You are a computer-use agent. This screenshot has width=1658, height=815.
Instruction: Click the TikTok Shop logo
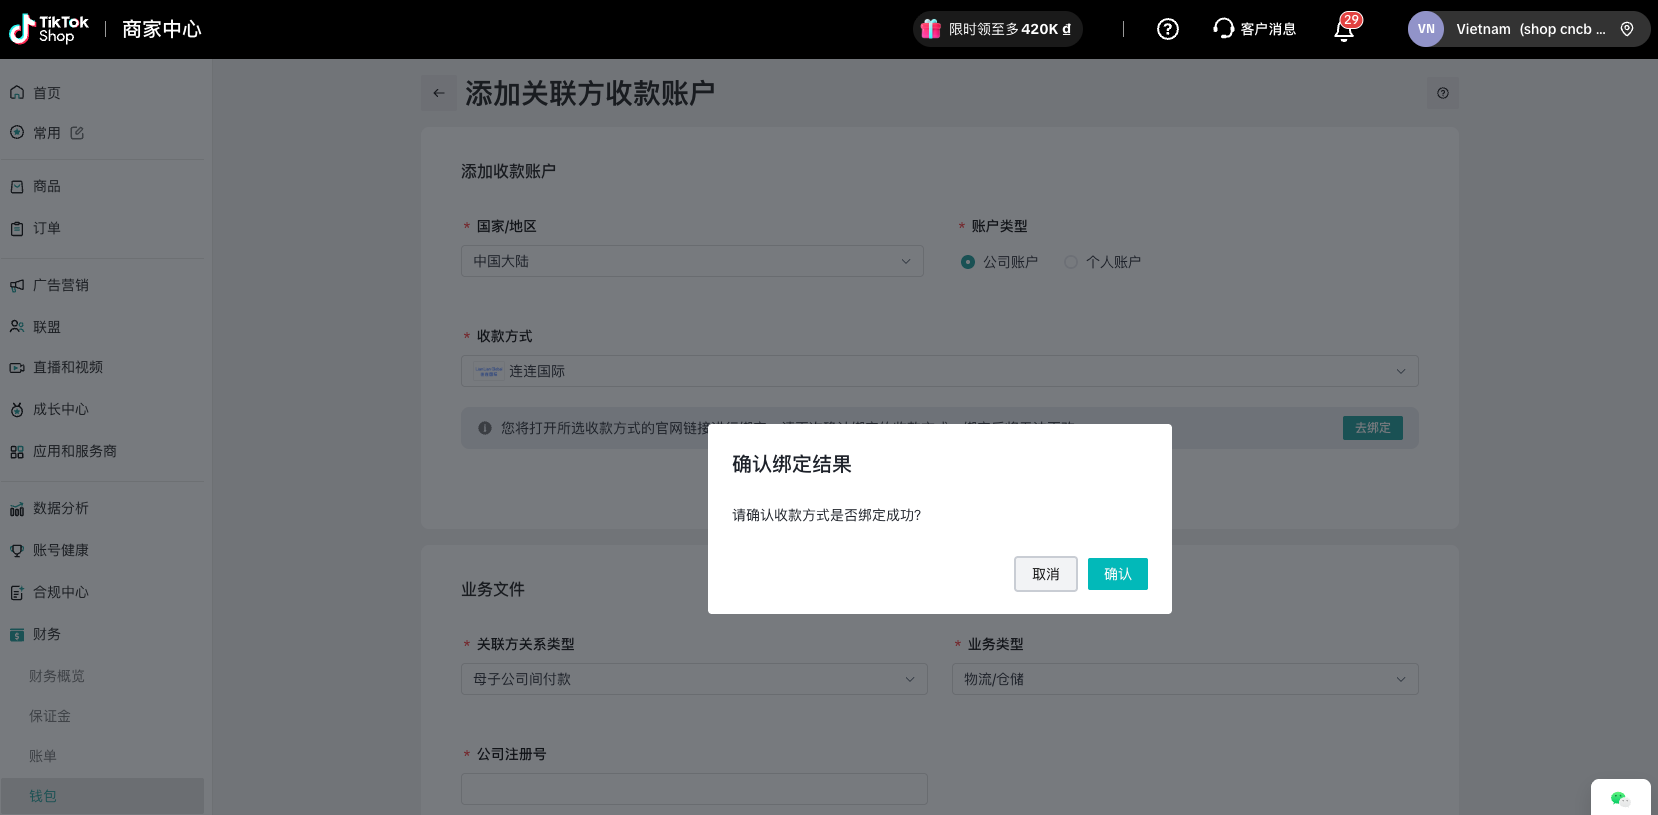pos(49,29)
